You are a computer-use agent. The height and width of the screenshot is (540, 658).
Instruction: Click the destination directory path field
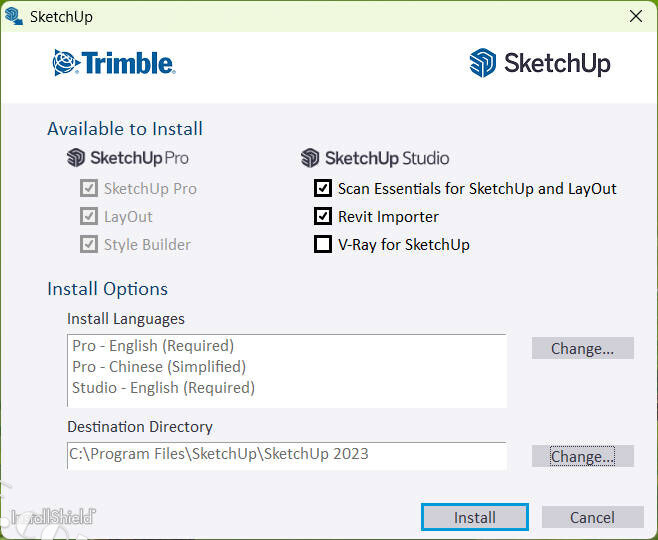pos(286,454)
